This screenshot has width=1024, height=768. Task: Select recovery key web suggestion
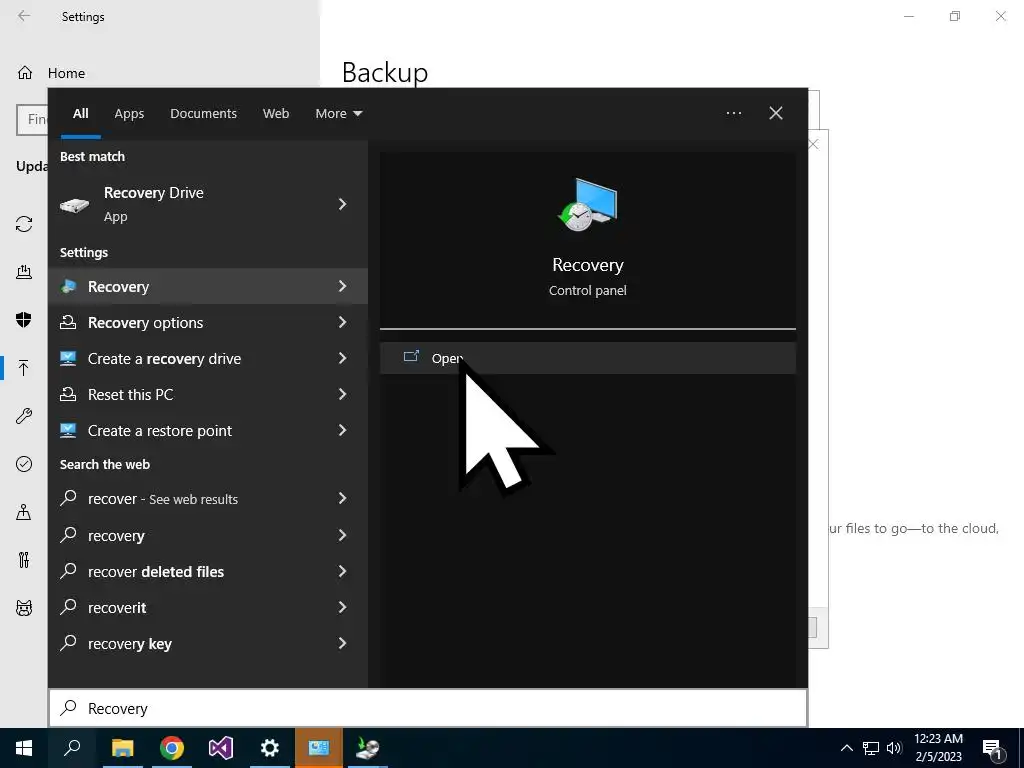(x=208, y=643)
